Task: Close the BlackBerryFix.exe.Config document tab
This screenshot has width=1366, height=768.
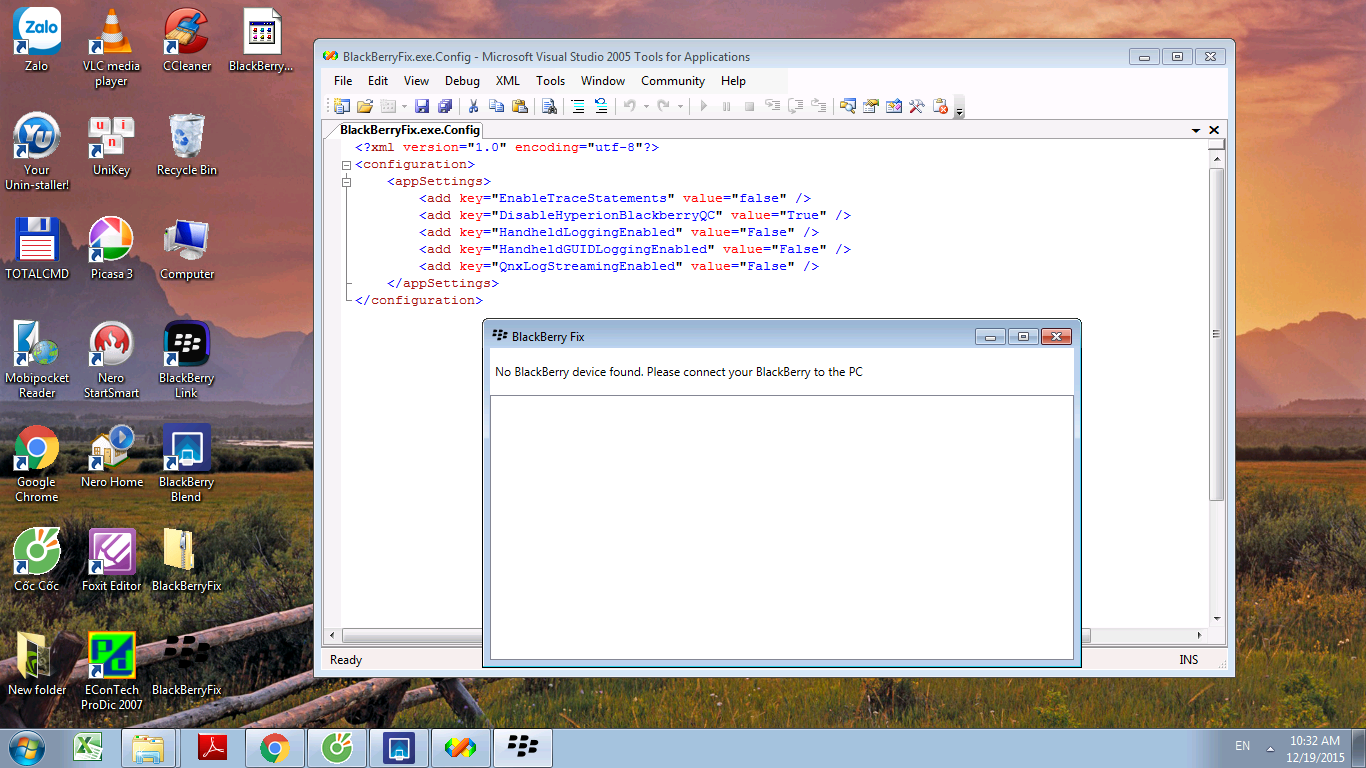Action: (1214, 130)
